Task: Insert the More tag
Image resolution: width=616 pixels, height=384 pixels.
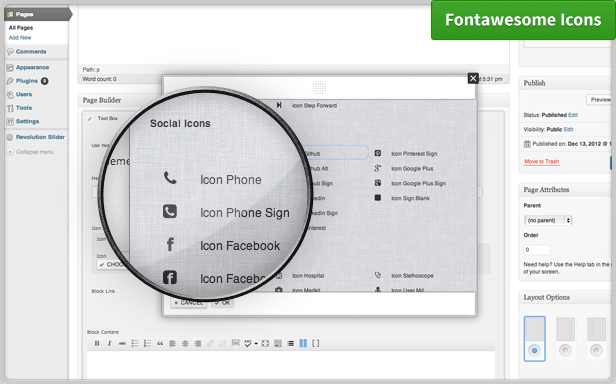Action: click(x=235, y=344)
